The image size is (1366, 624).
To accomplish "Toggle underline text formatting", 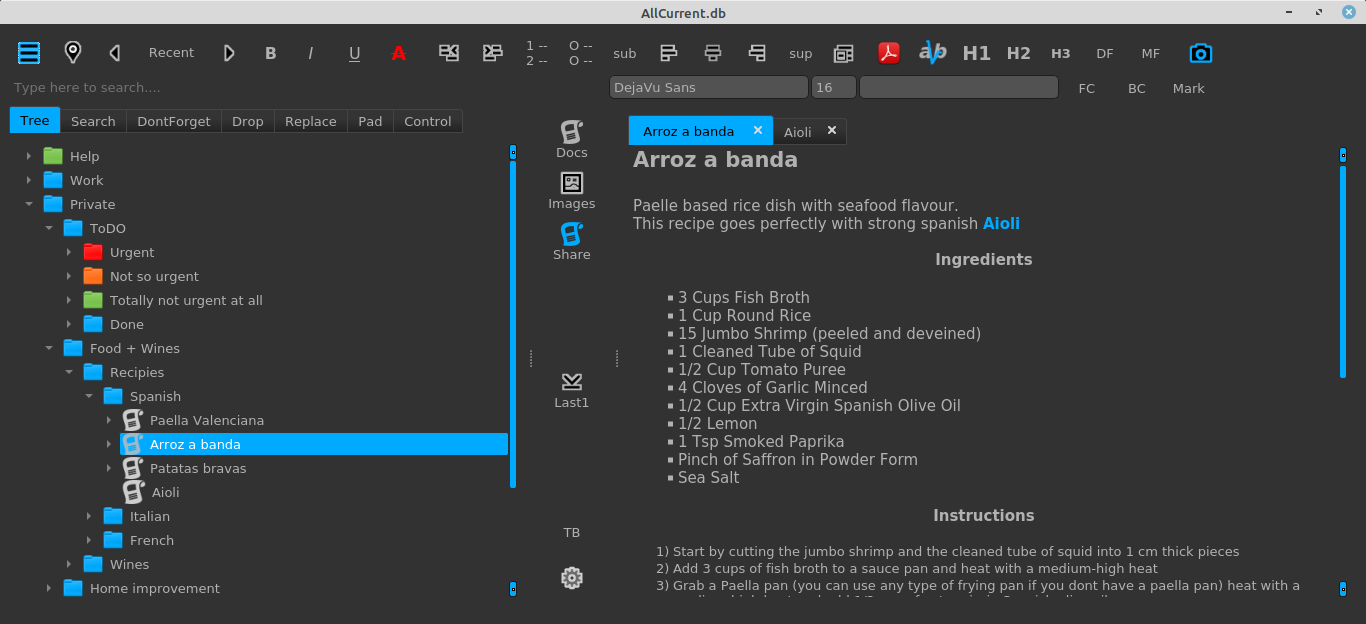I will pyautogui.click(x=354, y=52).
